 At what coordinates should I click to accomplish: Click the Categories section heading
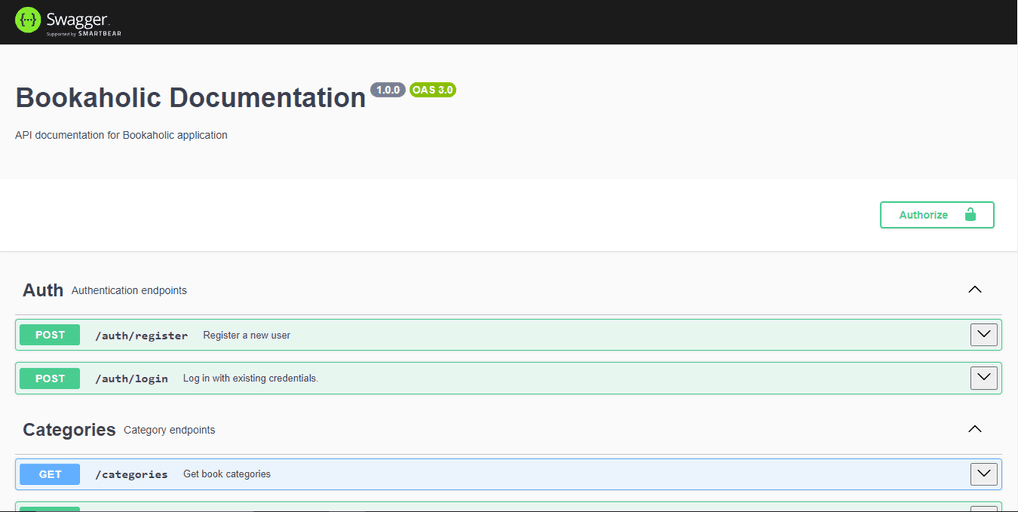(x=69, y=430)
